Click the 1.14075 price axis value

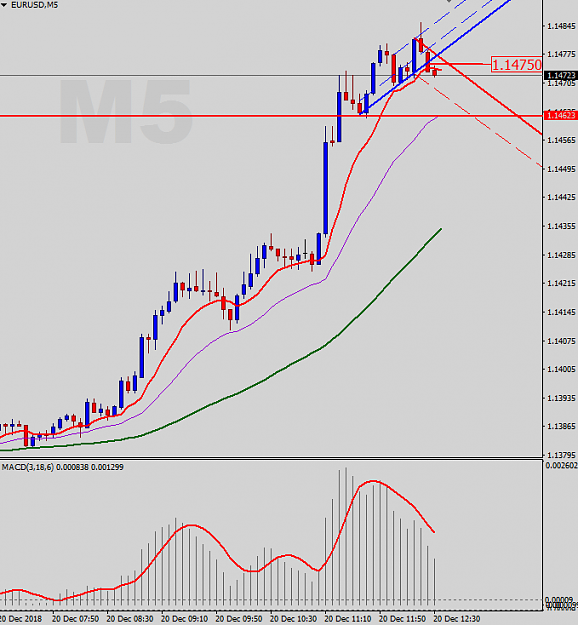562,341
